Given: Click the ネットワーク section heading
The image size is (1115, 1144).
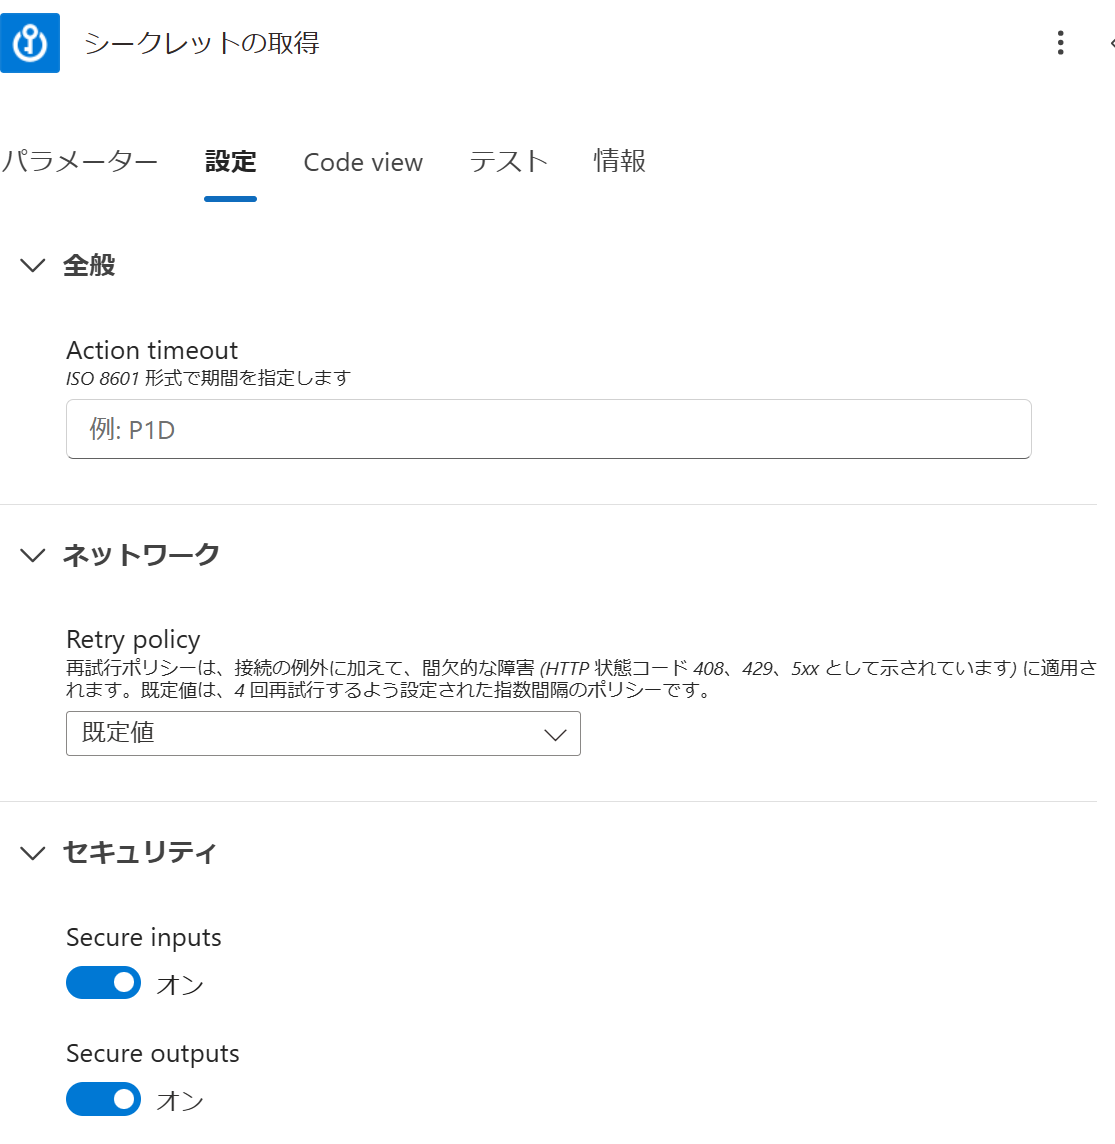Looking at the screenshot, I should click(141, 555).
